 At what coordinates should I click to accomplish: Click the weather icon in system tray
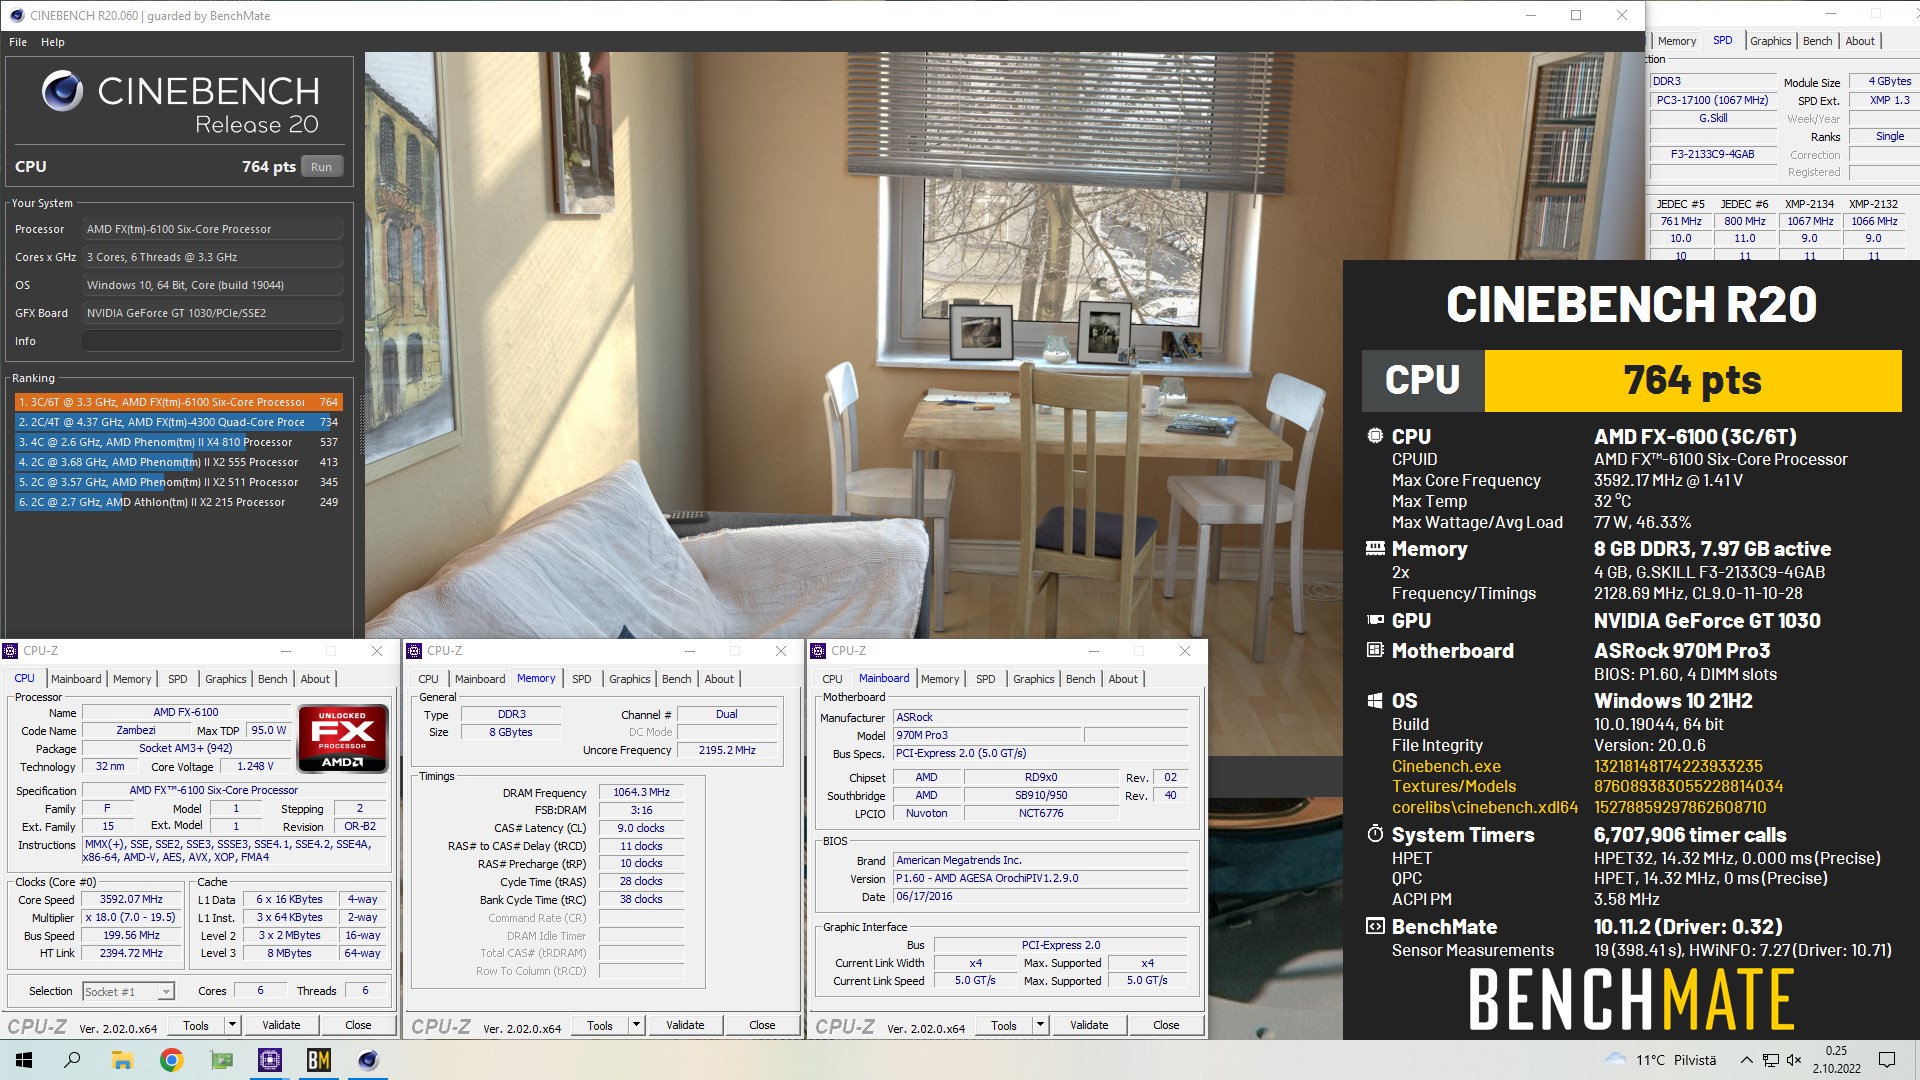click(x=1615, y=1060)
